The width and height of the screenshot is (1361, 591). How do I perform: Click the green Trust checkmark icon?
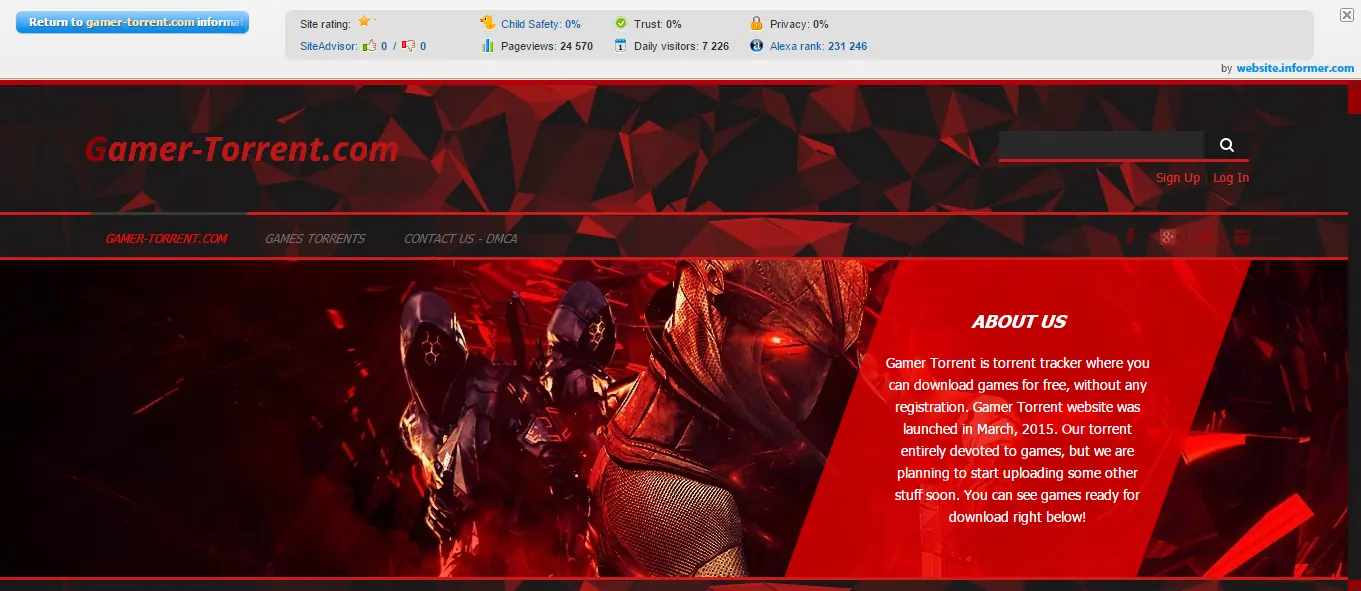tap(621, 23)
